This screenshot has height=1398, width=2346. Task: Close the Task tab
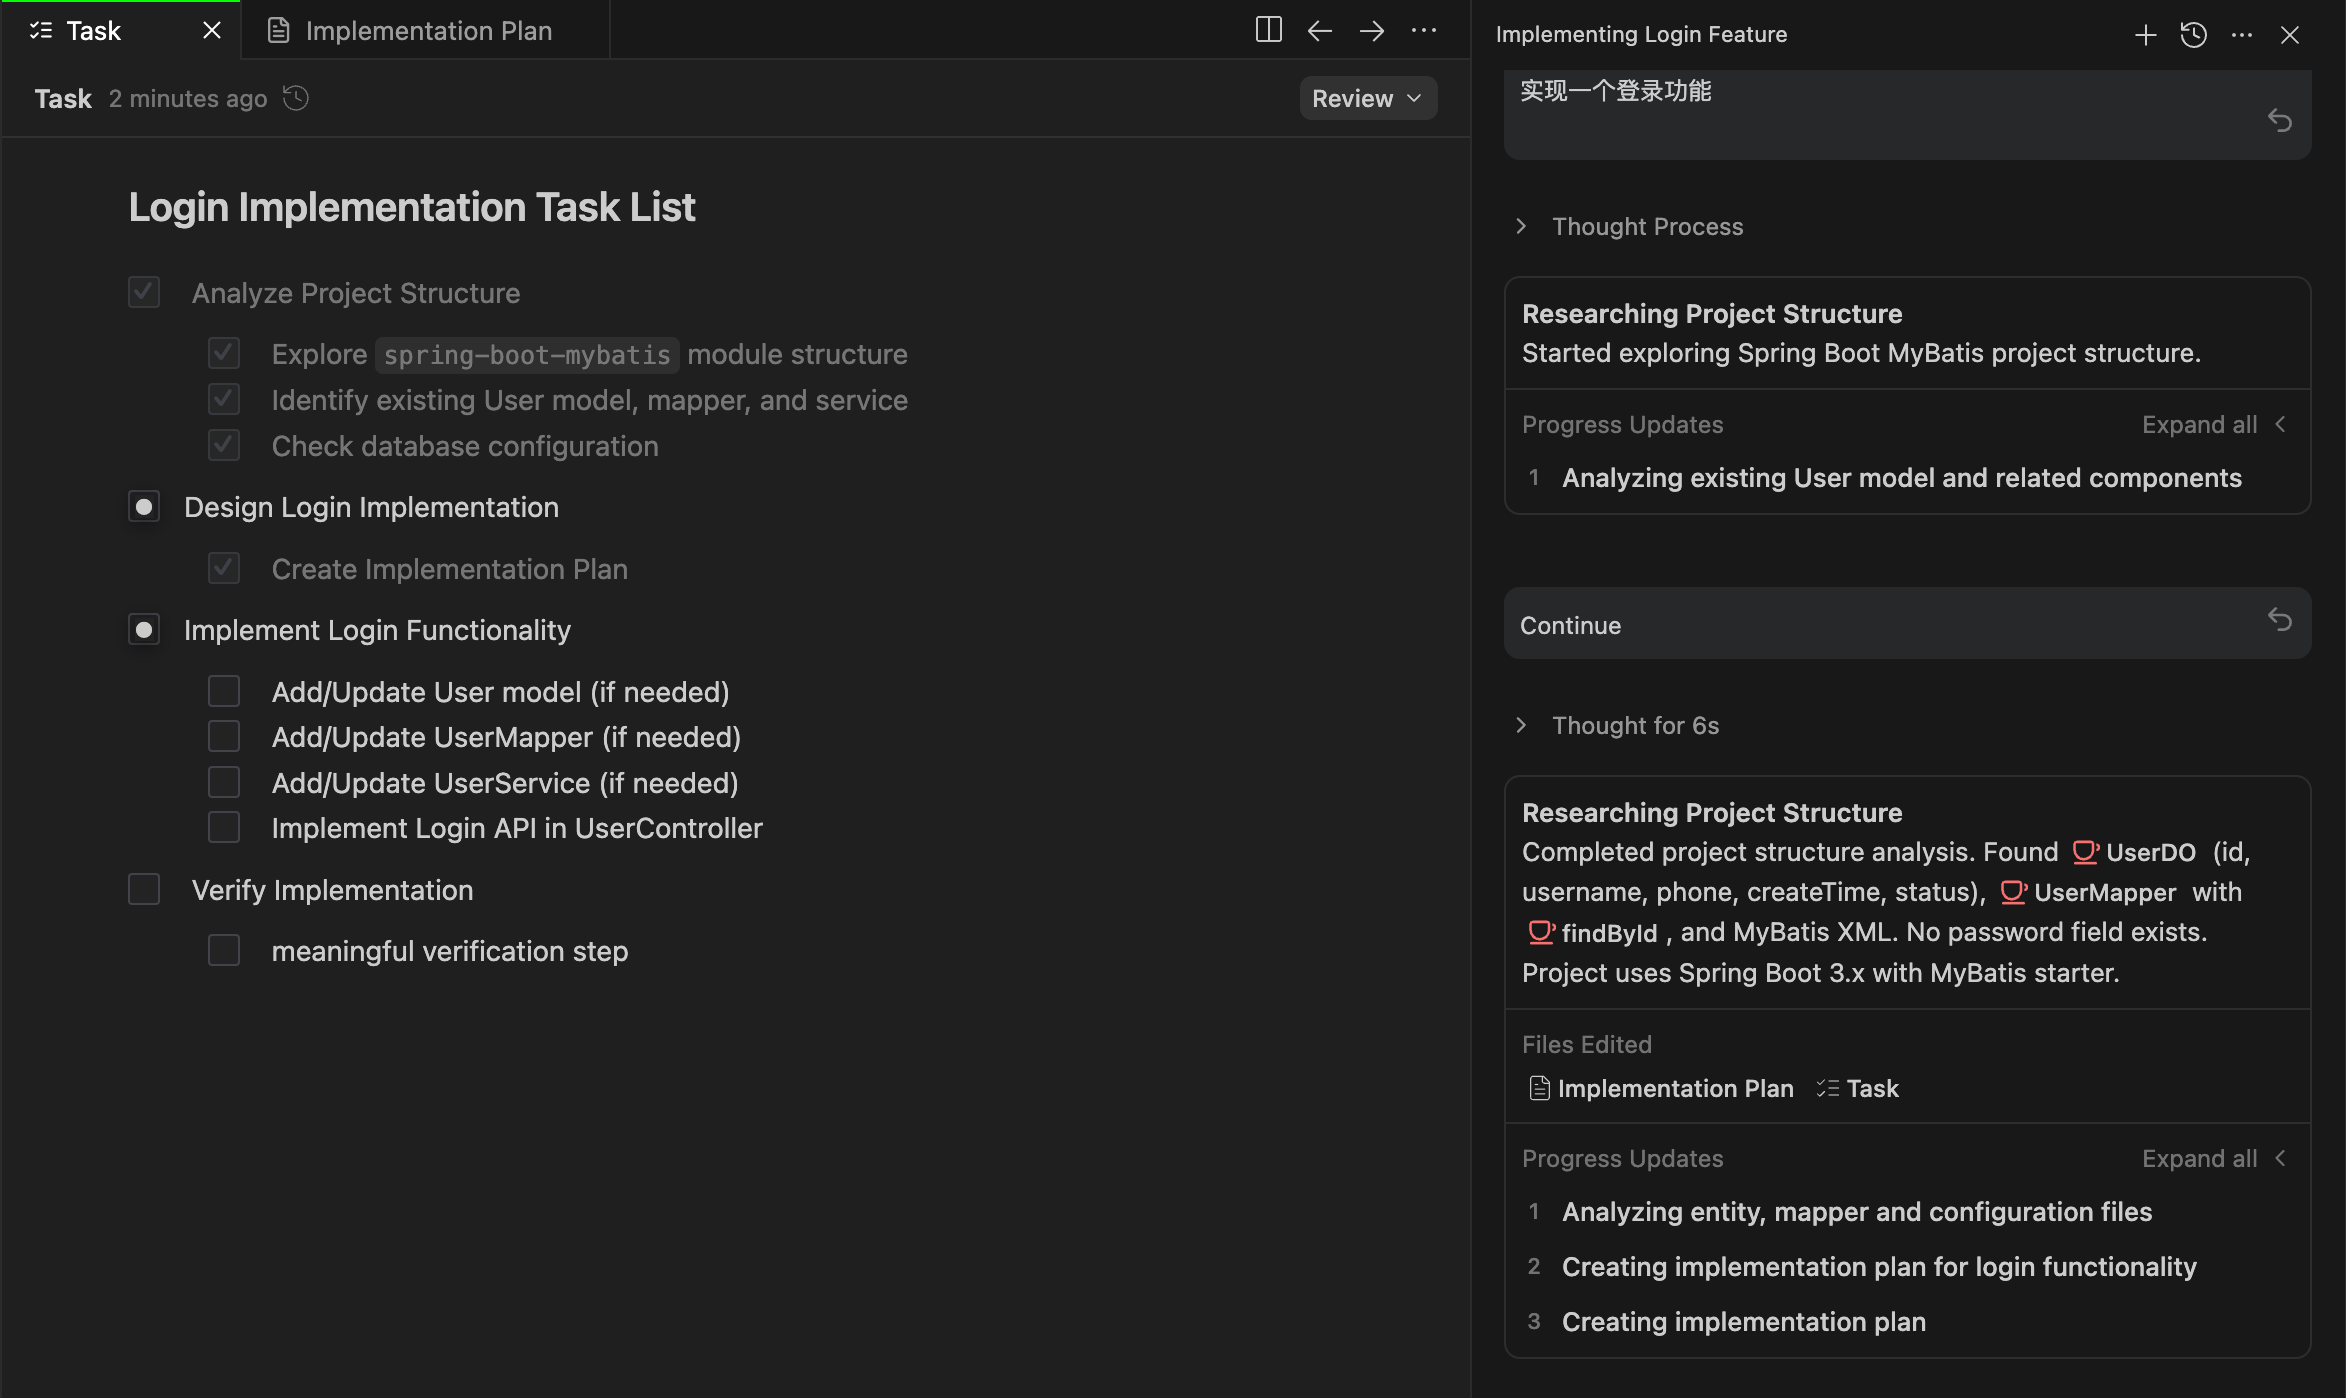click(211, 31)
